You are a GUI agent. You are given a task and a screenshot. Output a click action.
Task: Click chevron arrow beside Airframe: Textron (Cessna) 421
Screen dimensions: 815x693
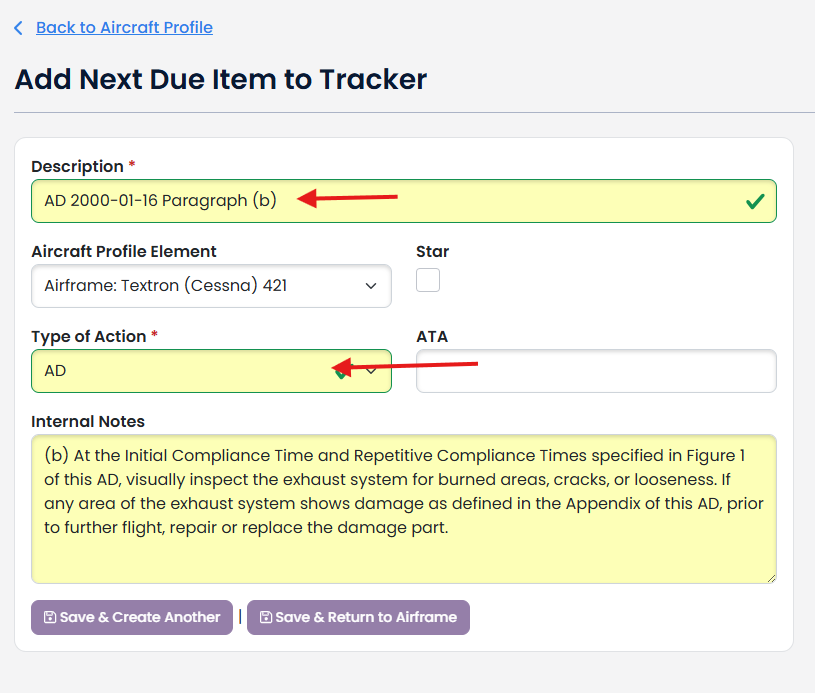click(371, 286)
